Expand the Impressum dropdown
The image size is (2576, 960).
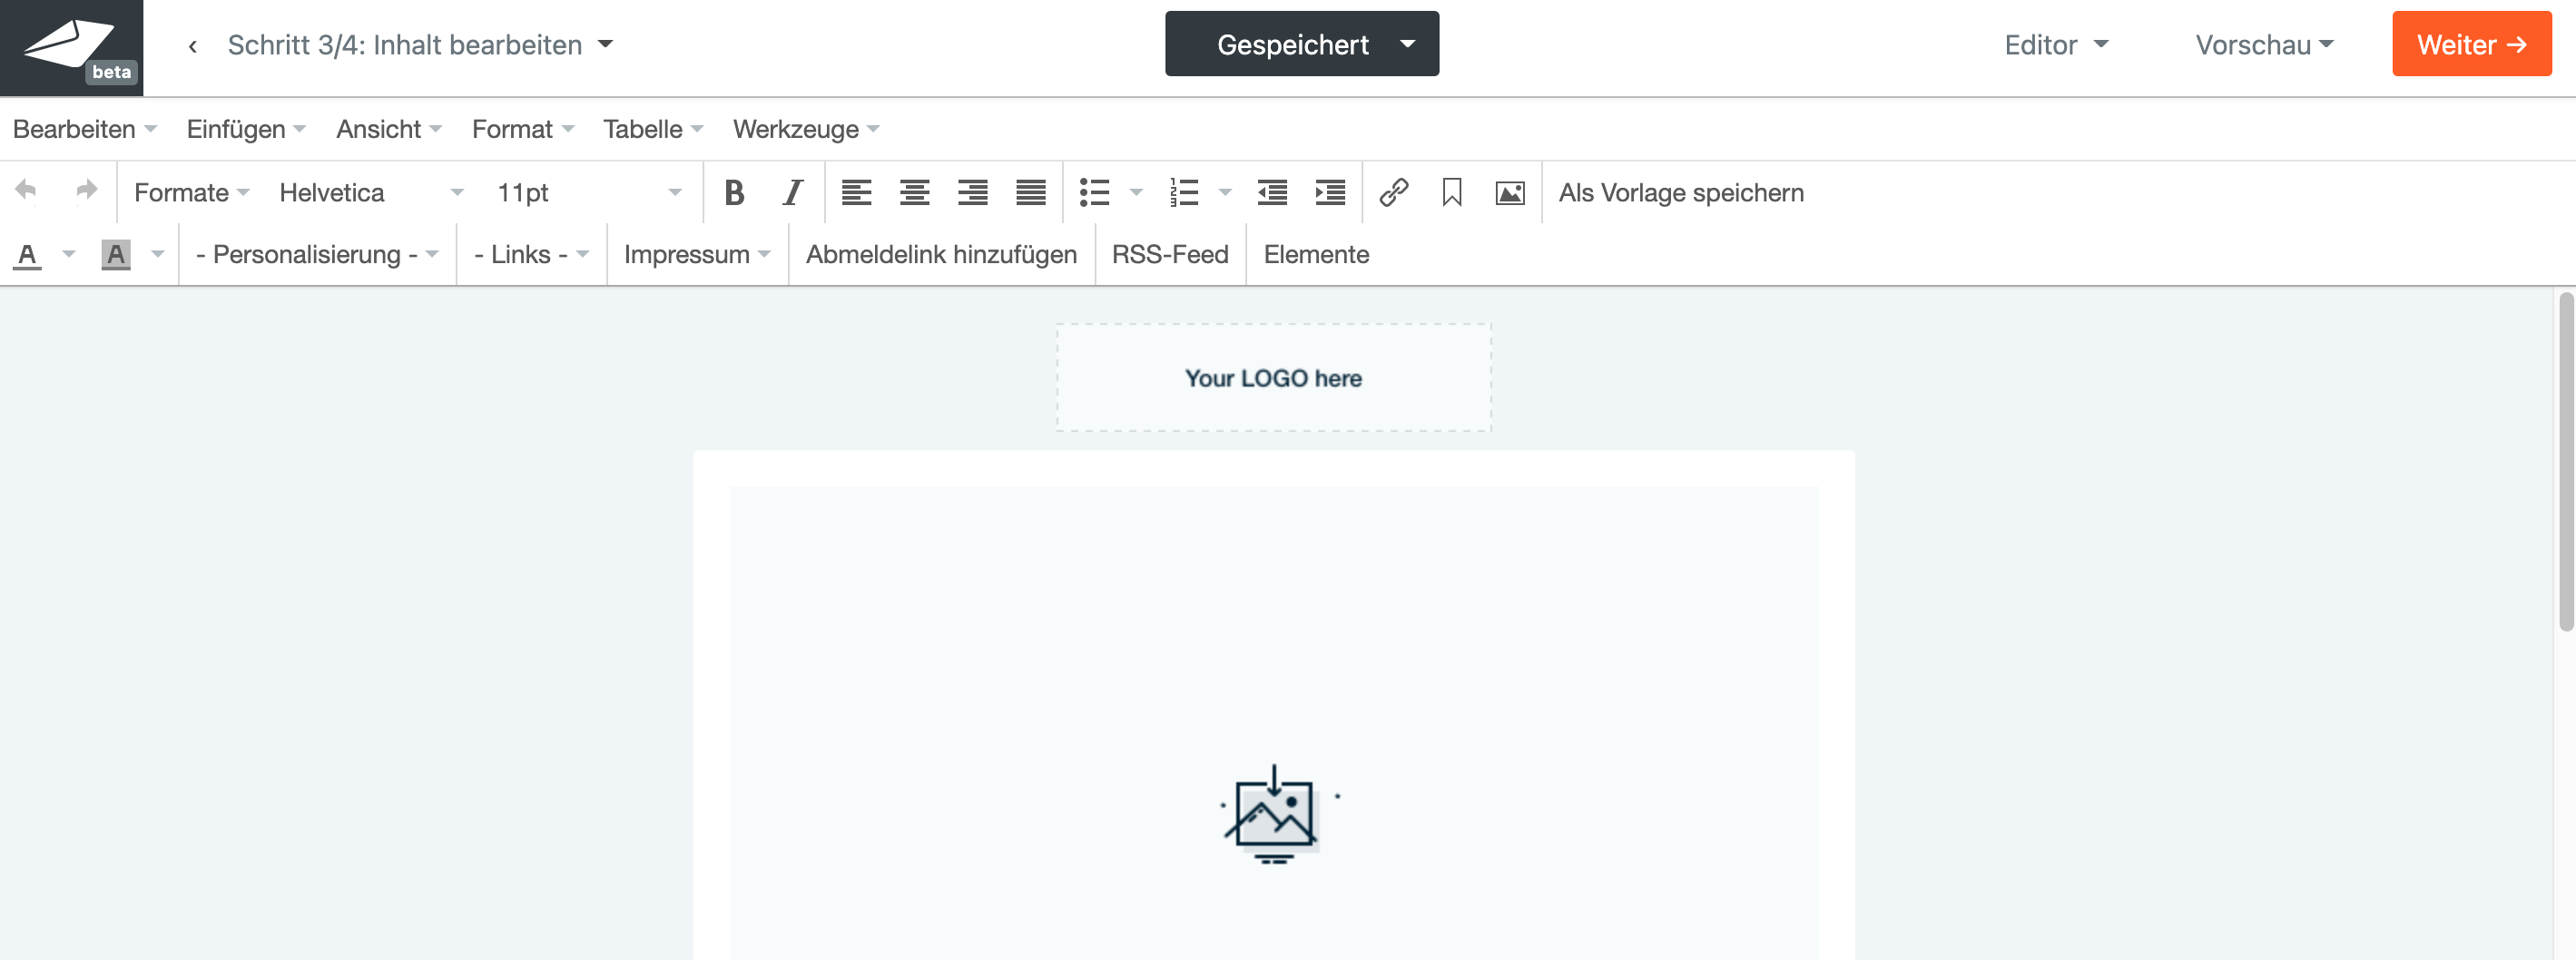click(x=697, y=254)
